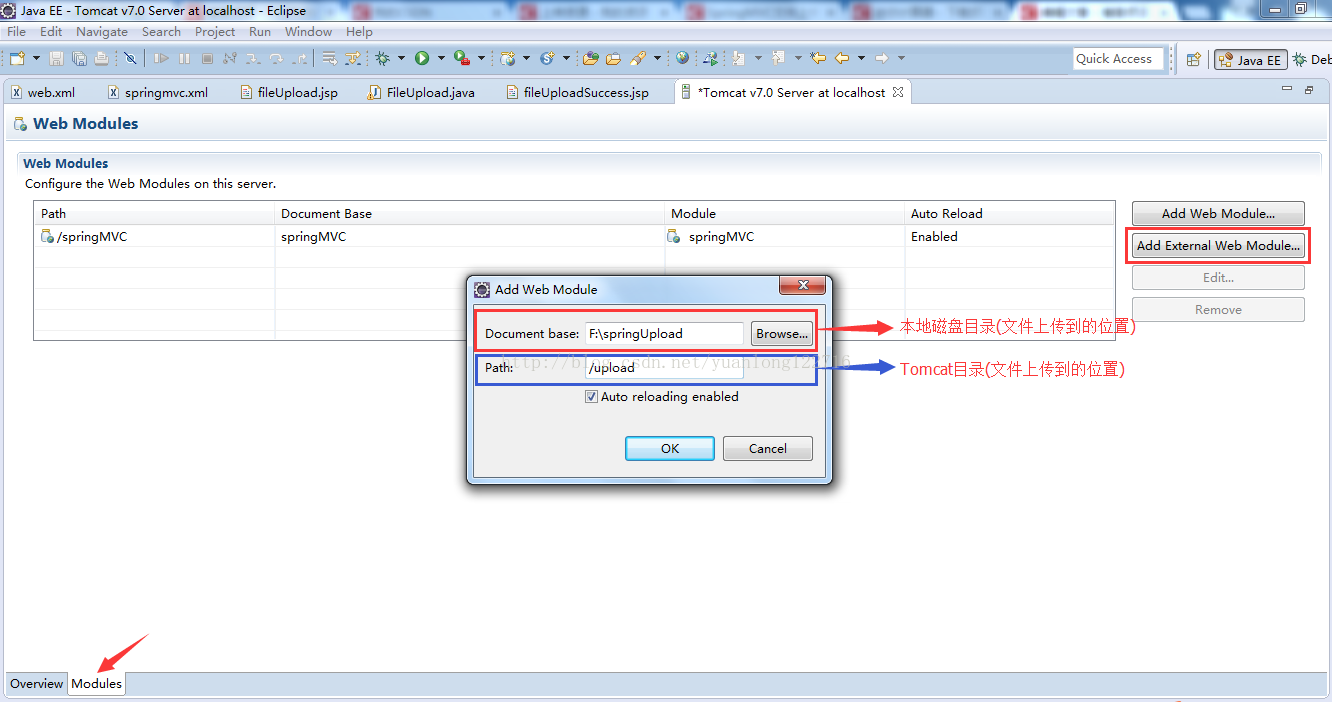
Task: Click the Path input field
Action: tap(663, 368)
